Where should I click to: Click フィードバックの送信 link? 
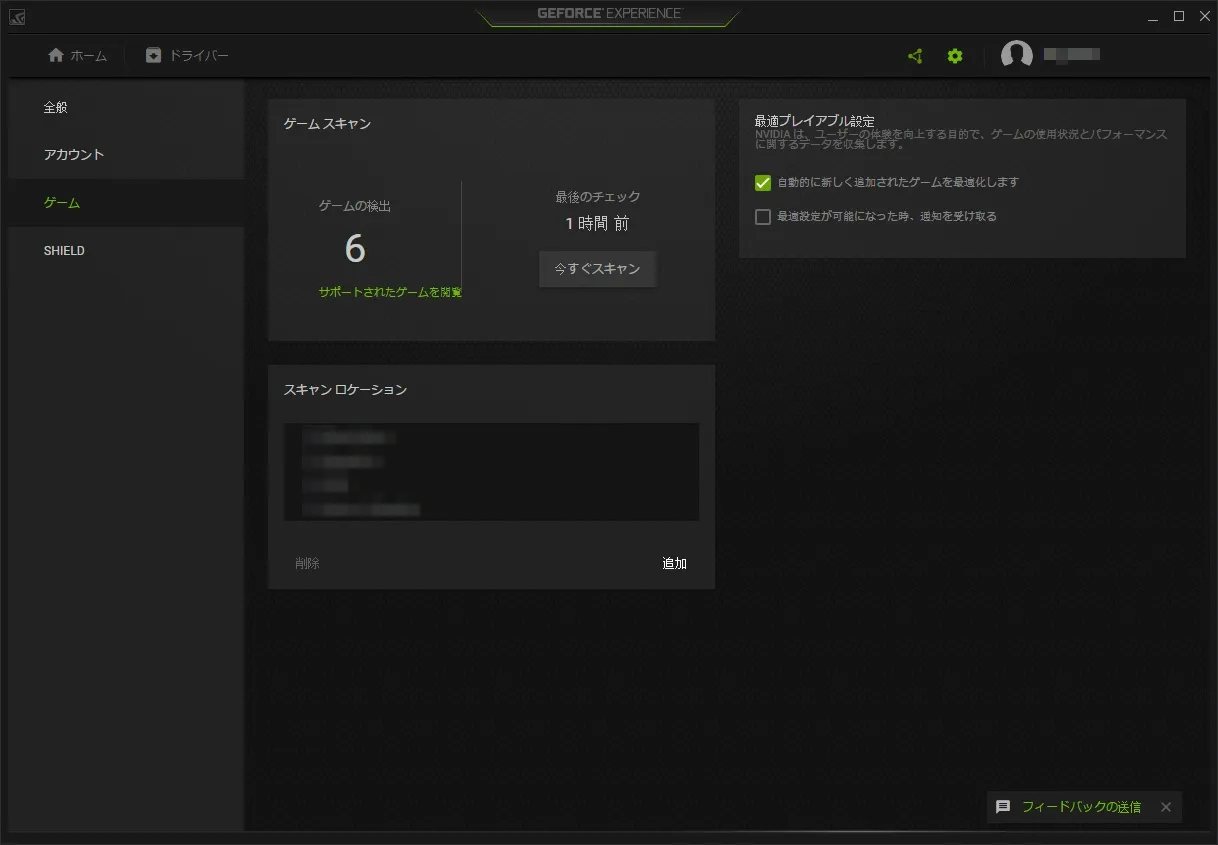(x=1081, y=807)
